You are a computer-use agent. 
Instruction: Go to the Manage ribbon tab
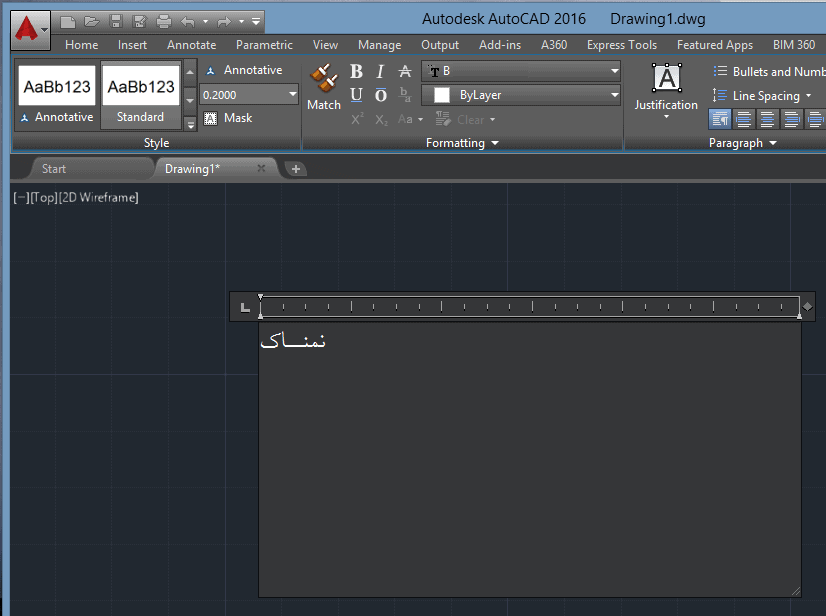[x=380, y=45]
